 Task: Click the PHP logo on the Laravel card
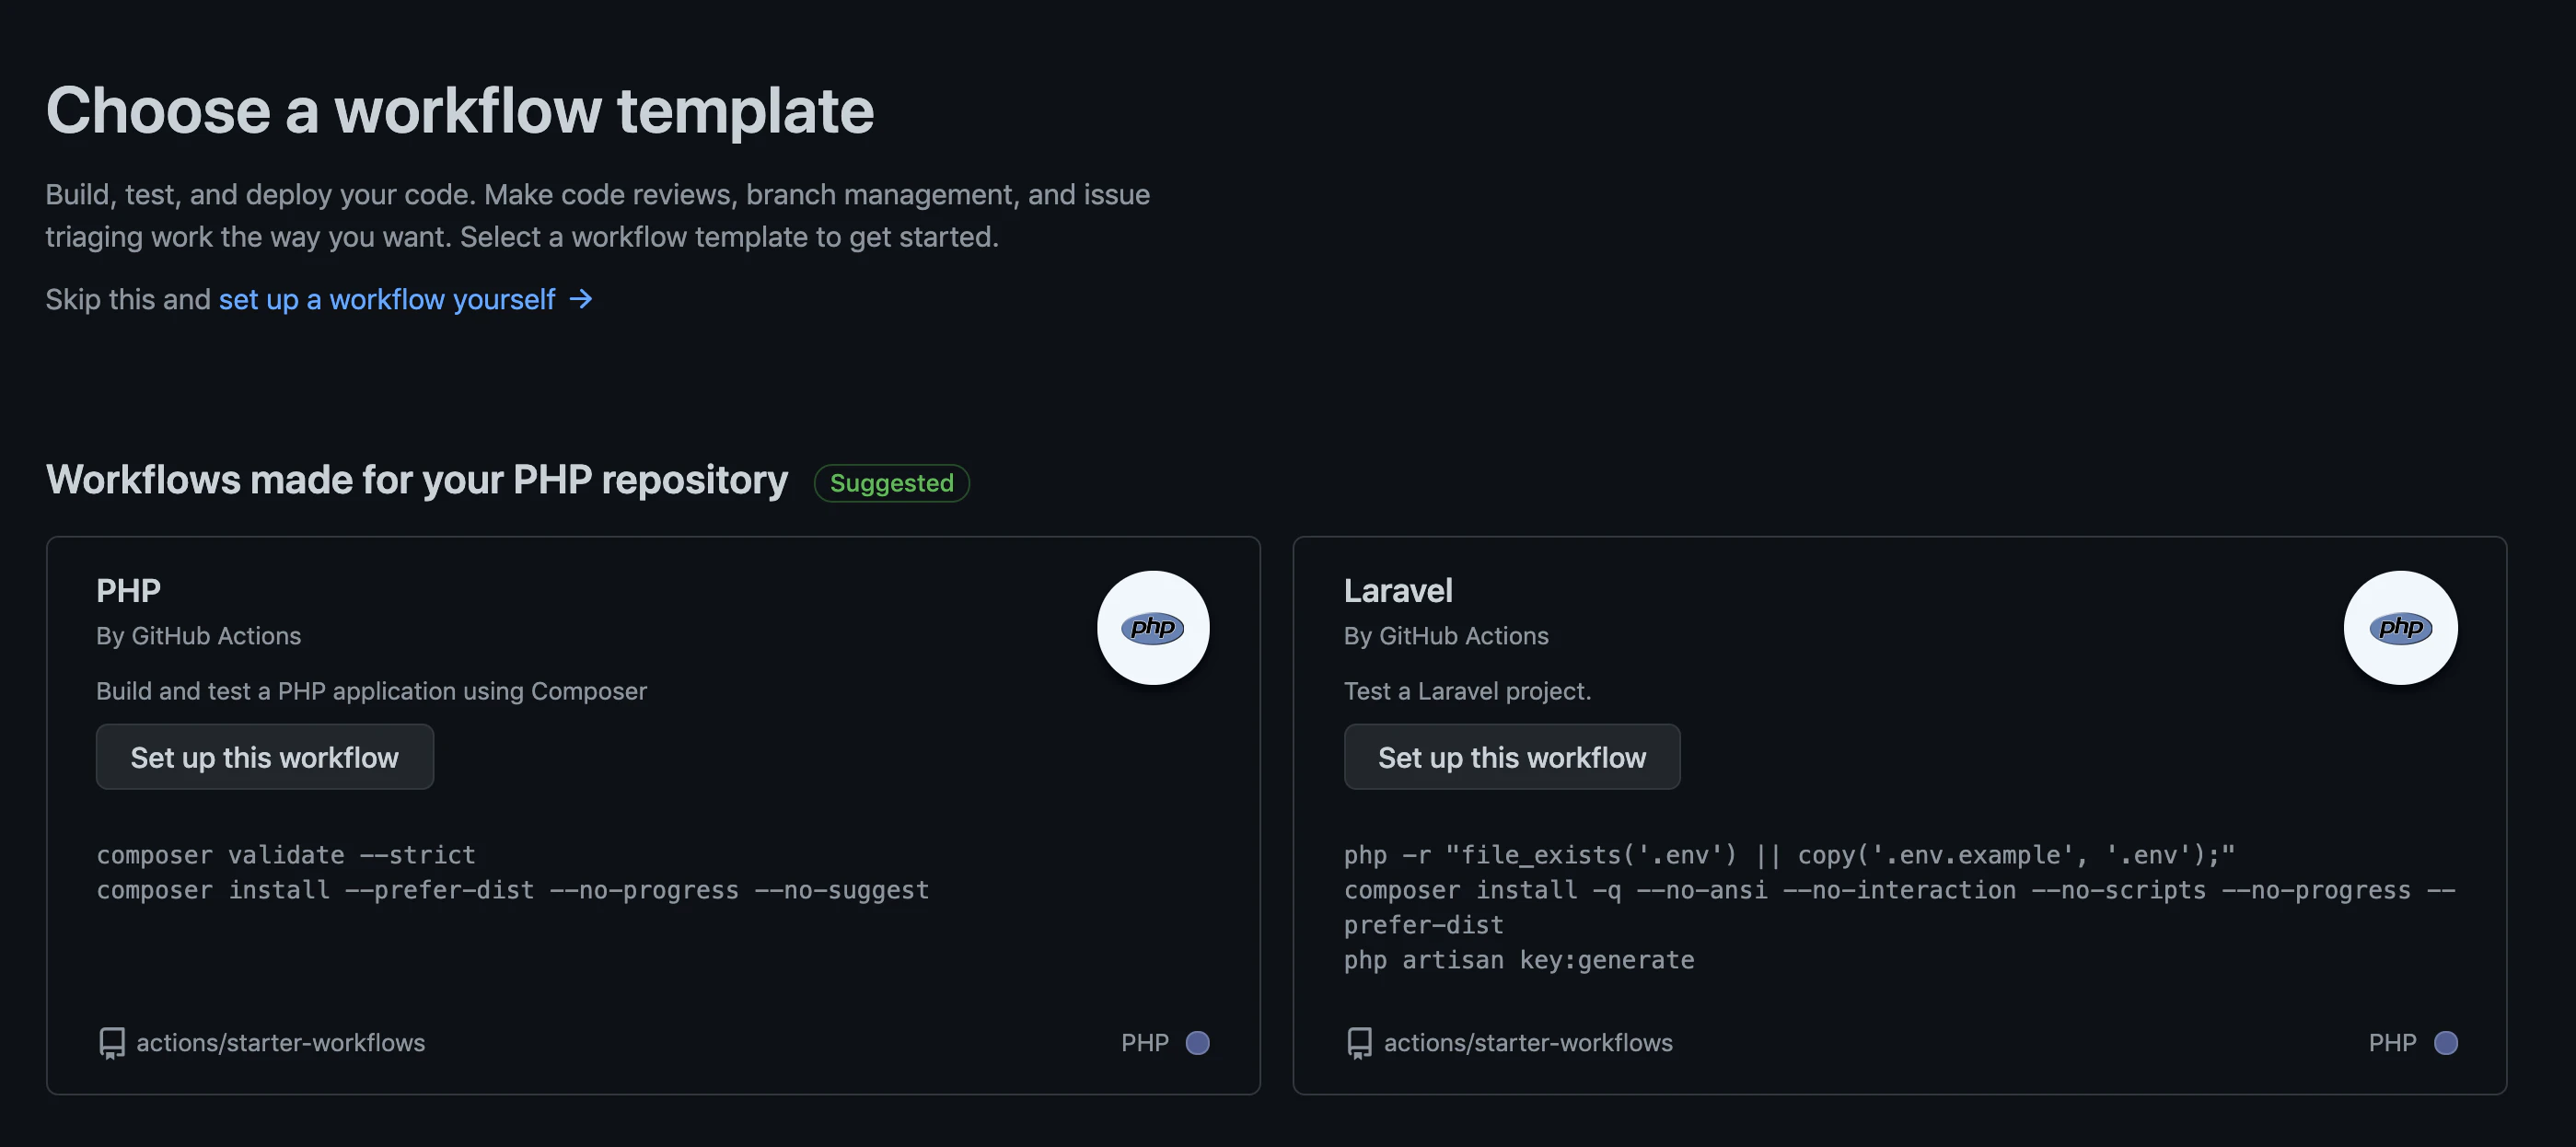click(2400, 628)
